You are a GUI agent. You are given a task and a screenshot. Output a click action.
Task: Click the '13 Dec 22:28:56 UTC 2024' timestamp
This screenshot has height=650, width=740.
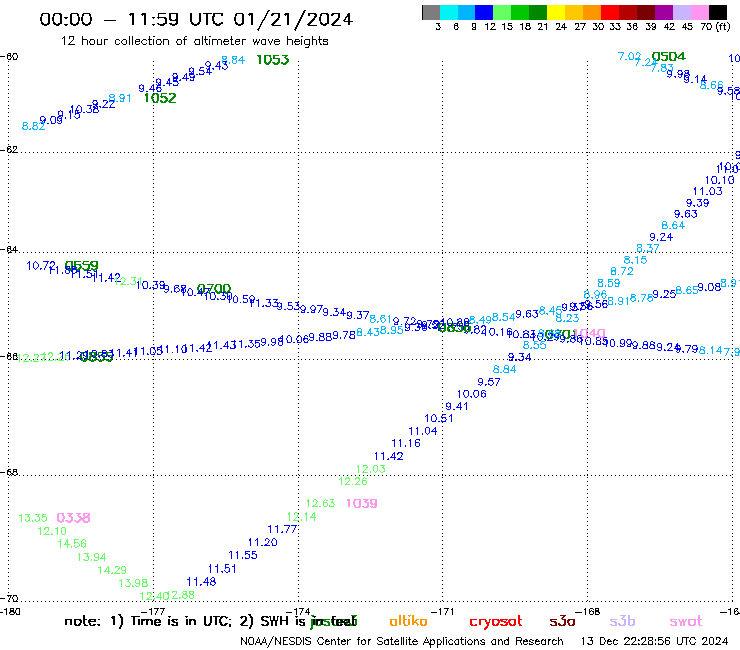654,642
